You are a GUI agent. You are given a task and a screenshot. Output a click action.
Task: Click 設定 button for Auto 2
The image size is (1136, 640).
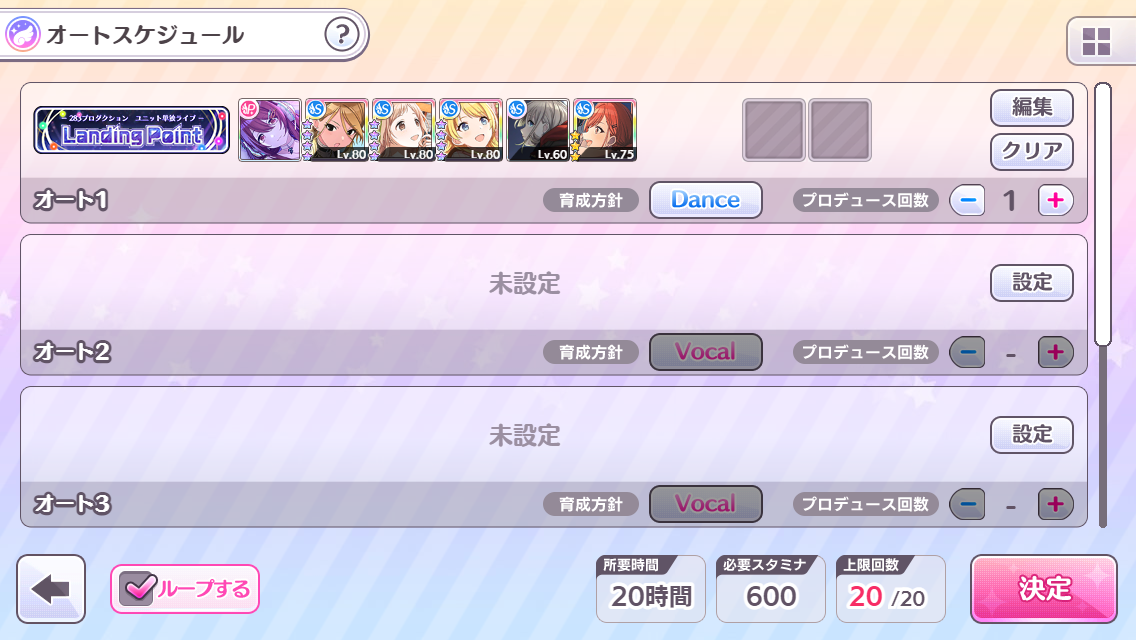pyautogui.click(x=1032, y=283)
